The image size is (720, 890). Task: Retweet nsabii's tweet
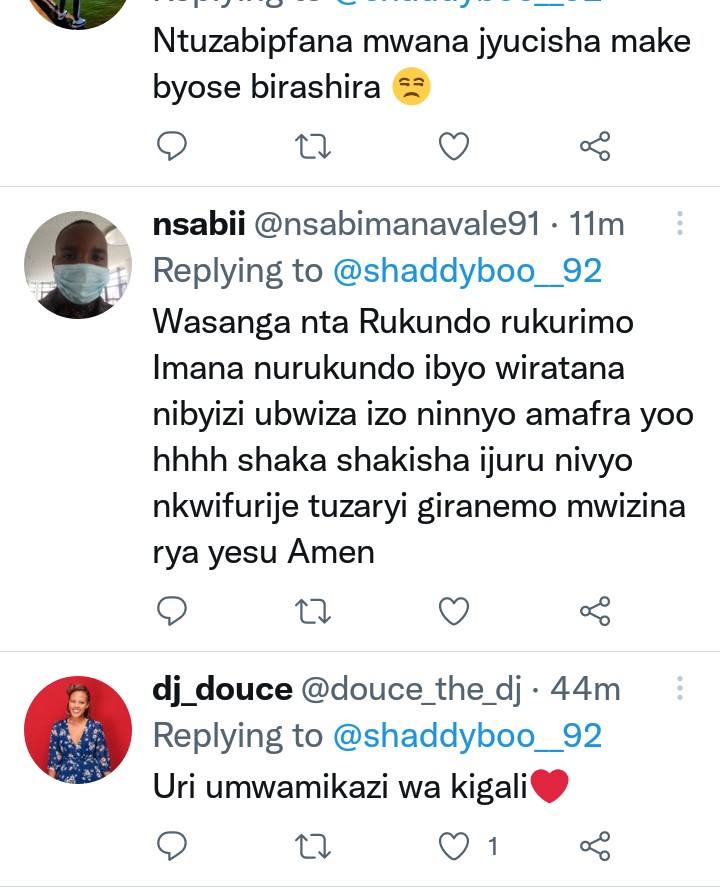pyautogui.click(x=315, y=609)
